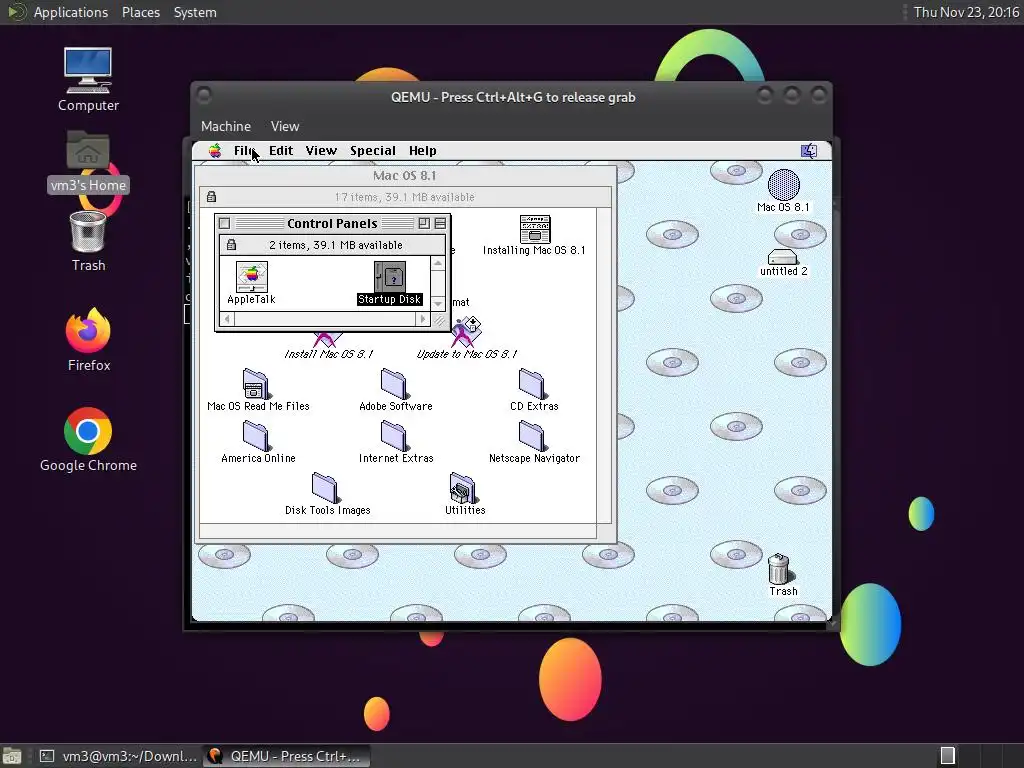Viewport: 1024px width, 768px height.
Task: Open the Adobe Software folder
Action: point(394,383)
